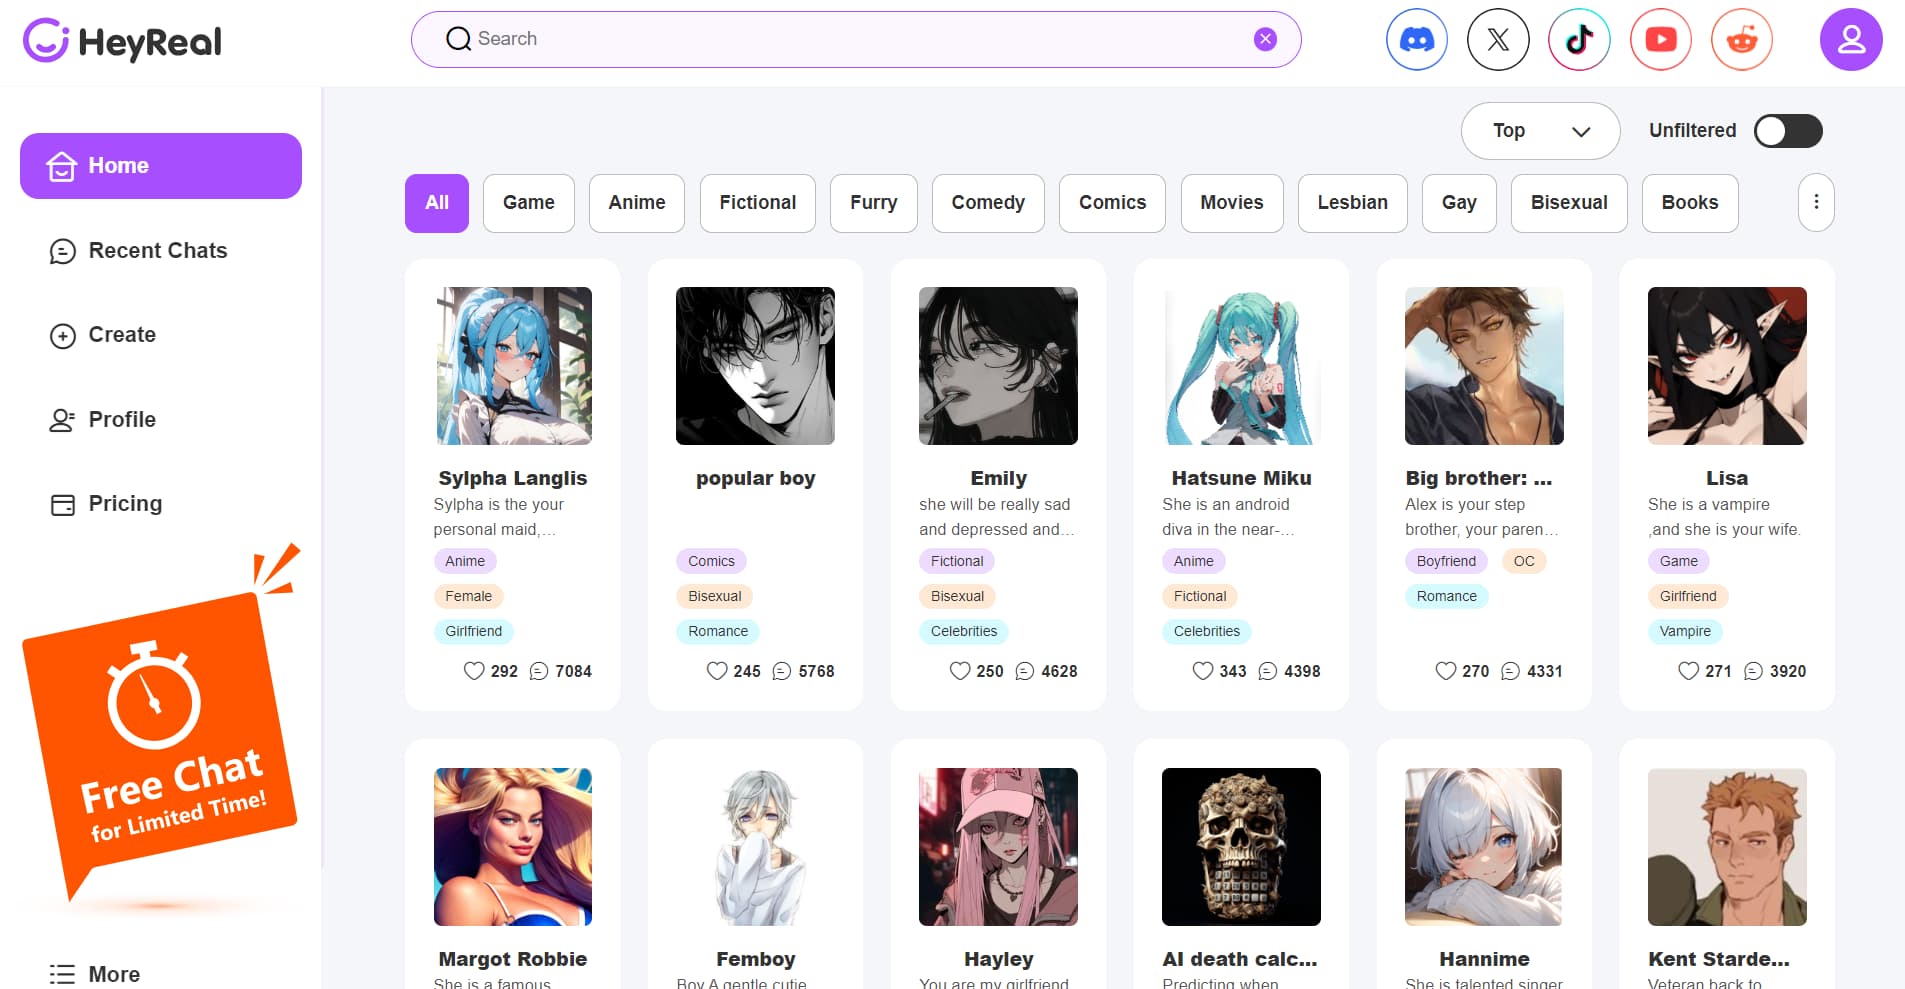
Task: Click the OC tag on Big brother card
Action: coord(1524,561)
